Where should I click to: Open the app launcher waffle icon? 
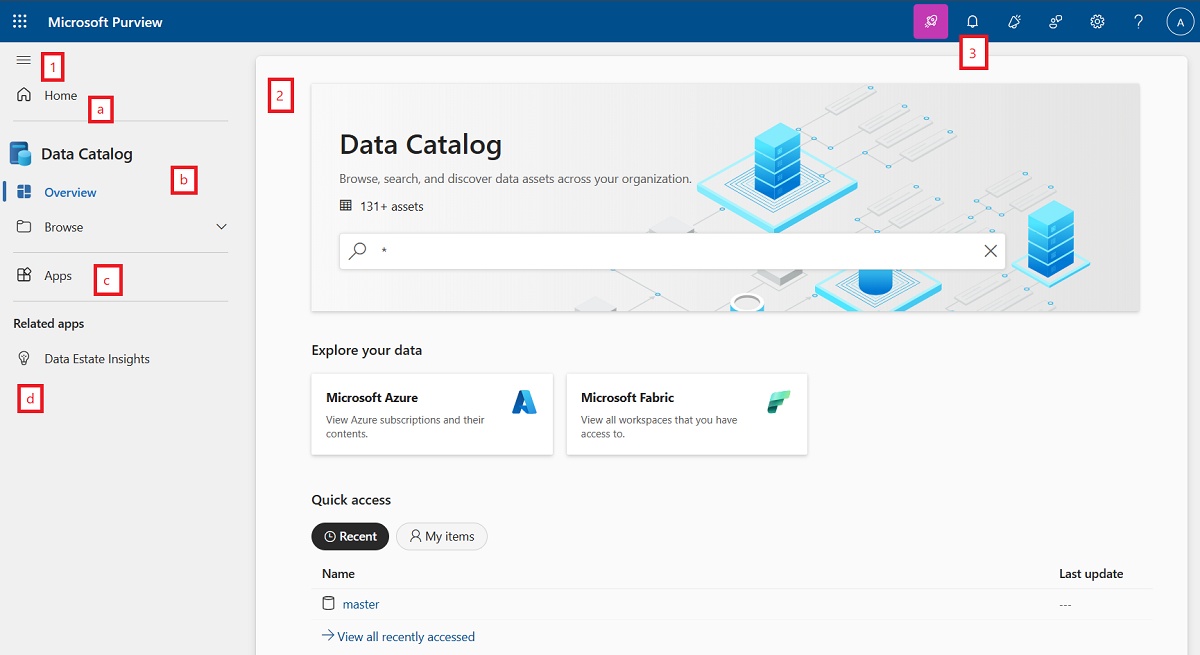coord(19,21)
